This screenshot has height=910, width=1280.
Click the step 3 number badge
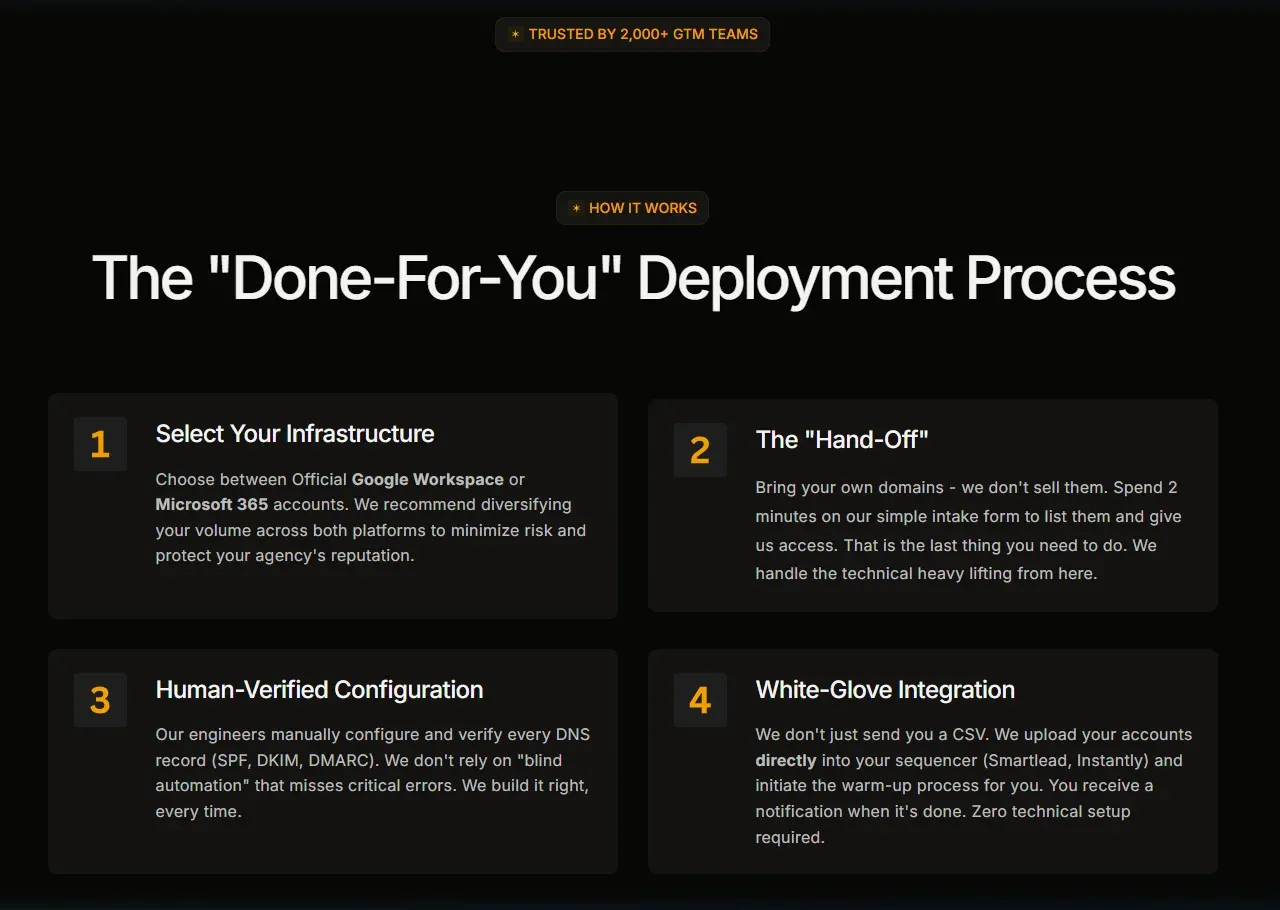pos(100,700)
